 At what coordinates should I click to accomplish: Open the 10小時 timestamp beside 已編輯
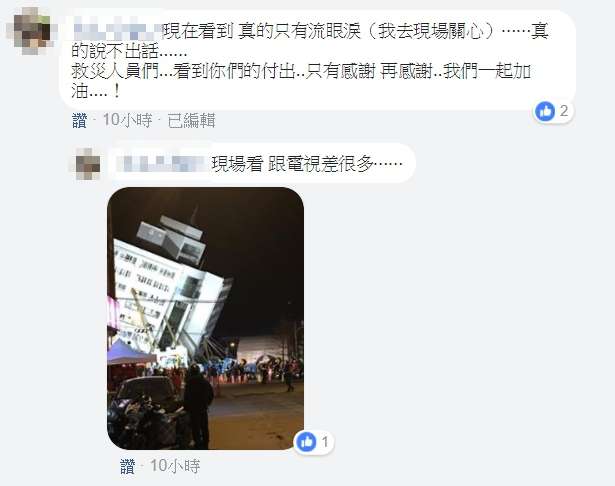tap(127, 120)
